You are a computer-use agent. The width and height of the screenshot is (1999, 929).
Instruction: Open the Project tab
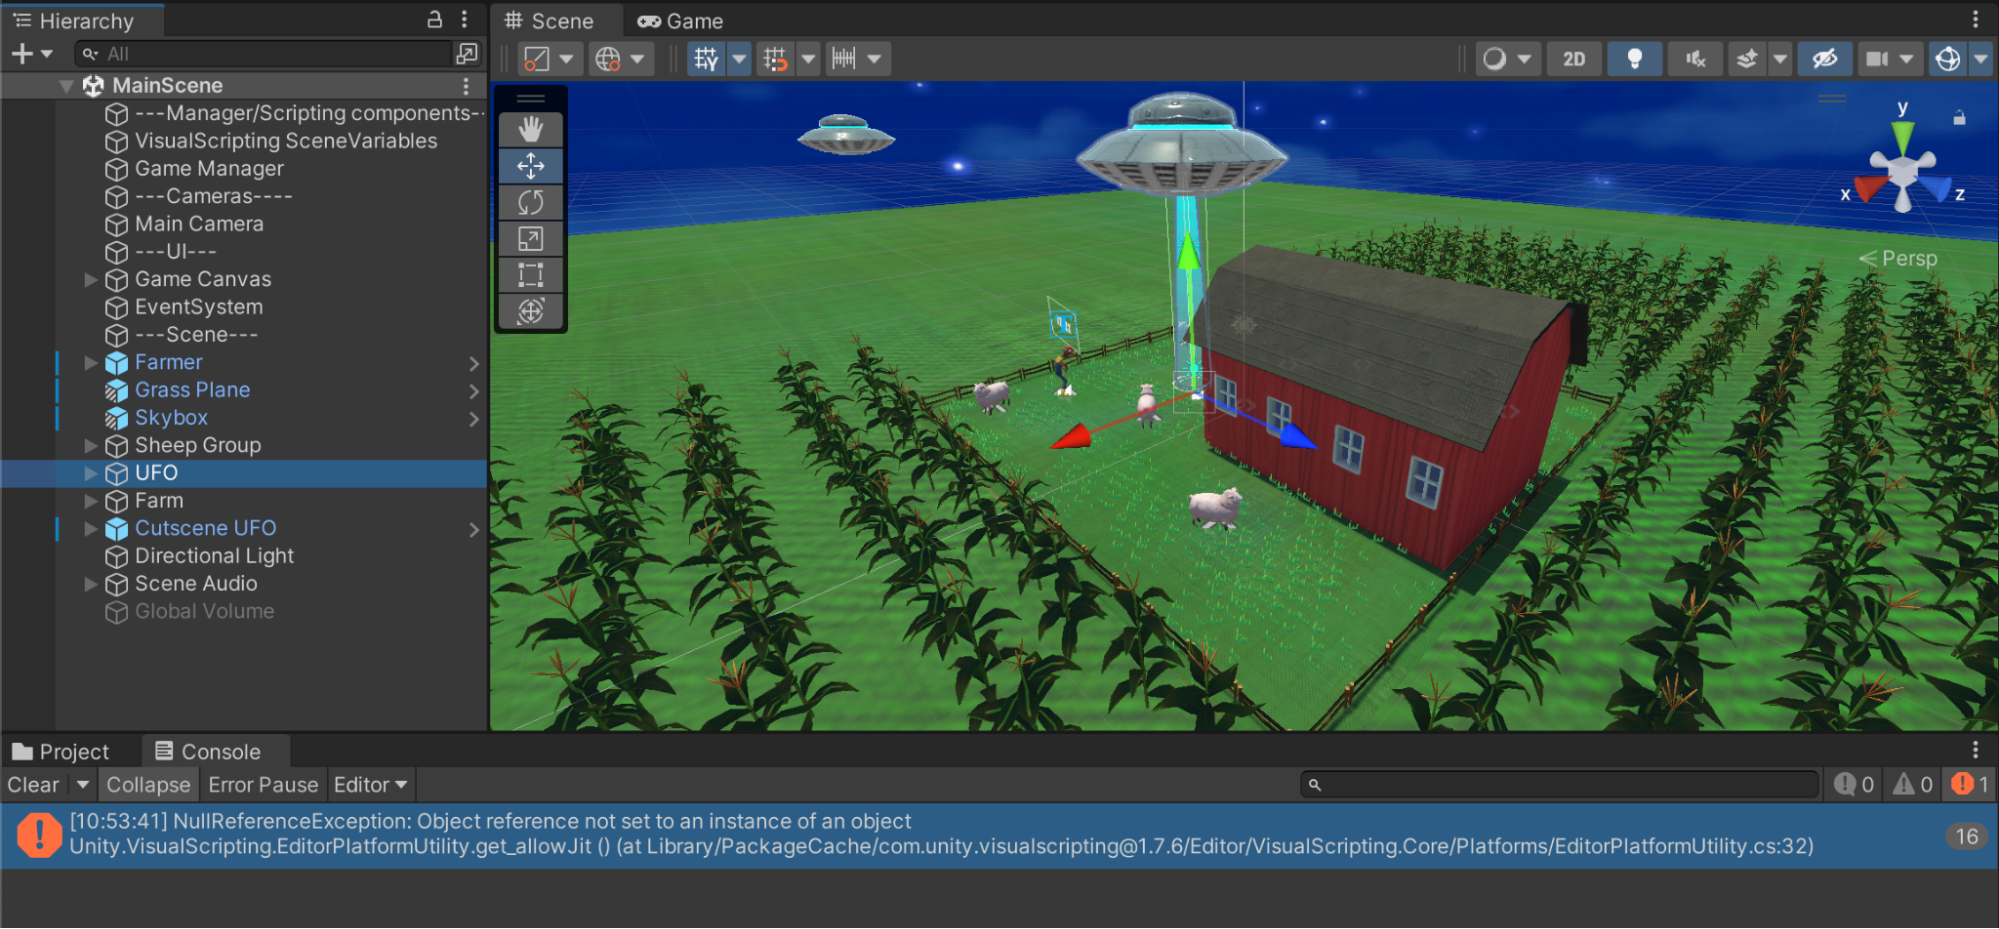point(60,752)
